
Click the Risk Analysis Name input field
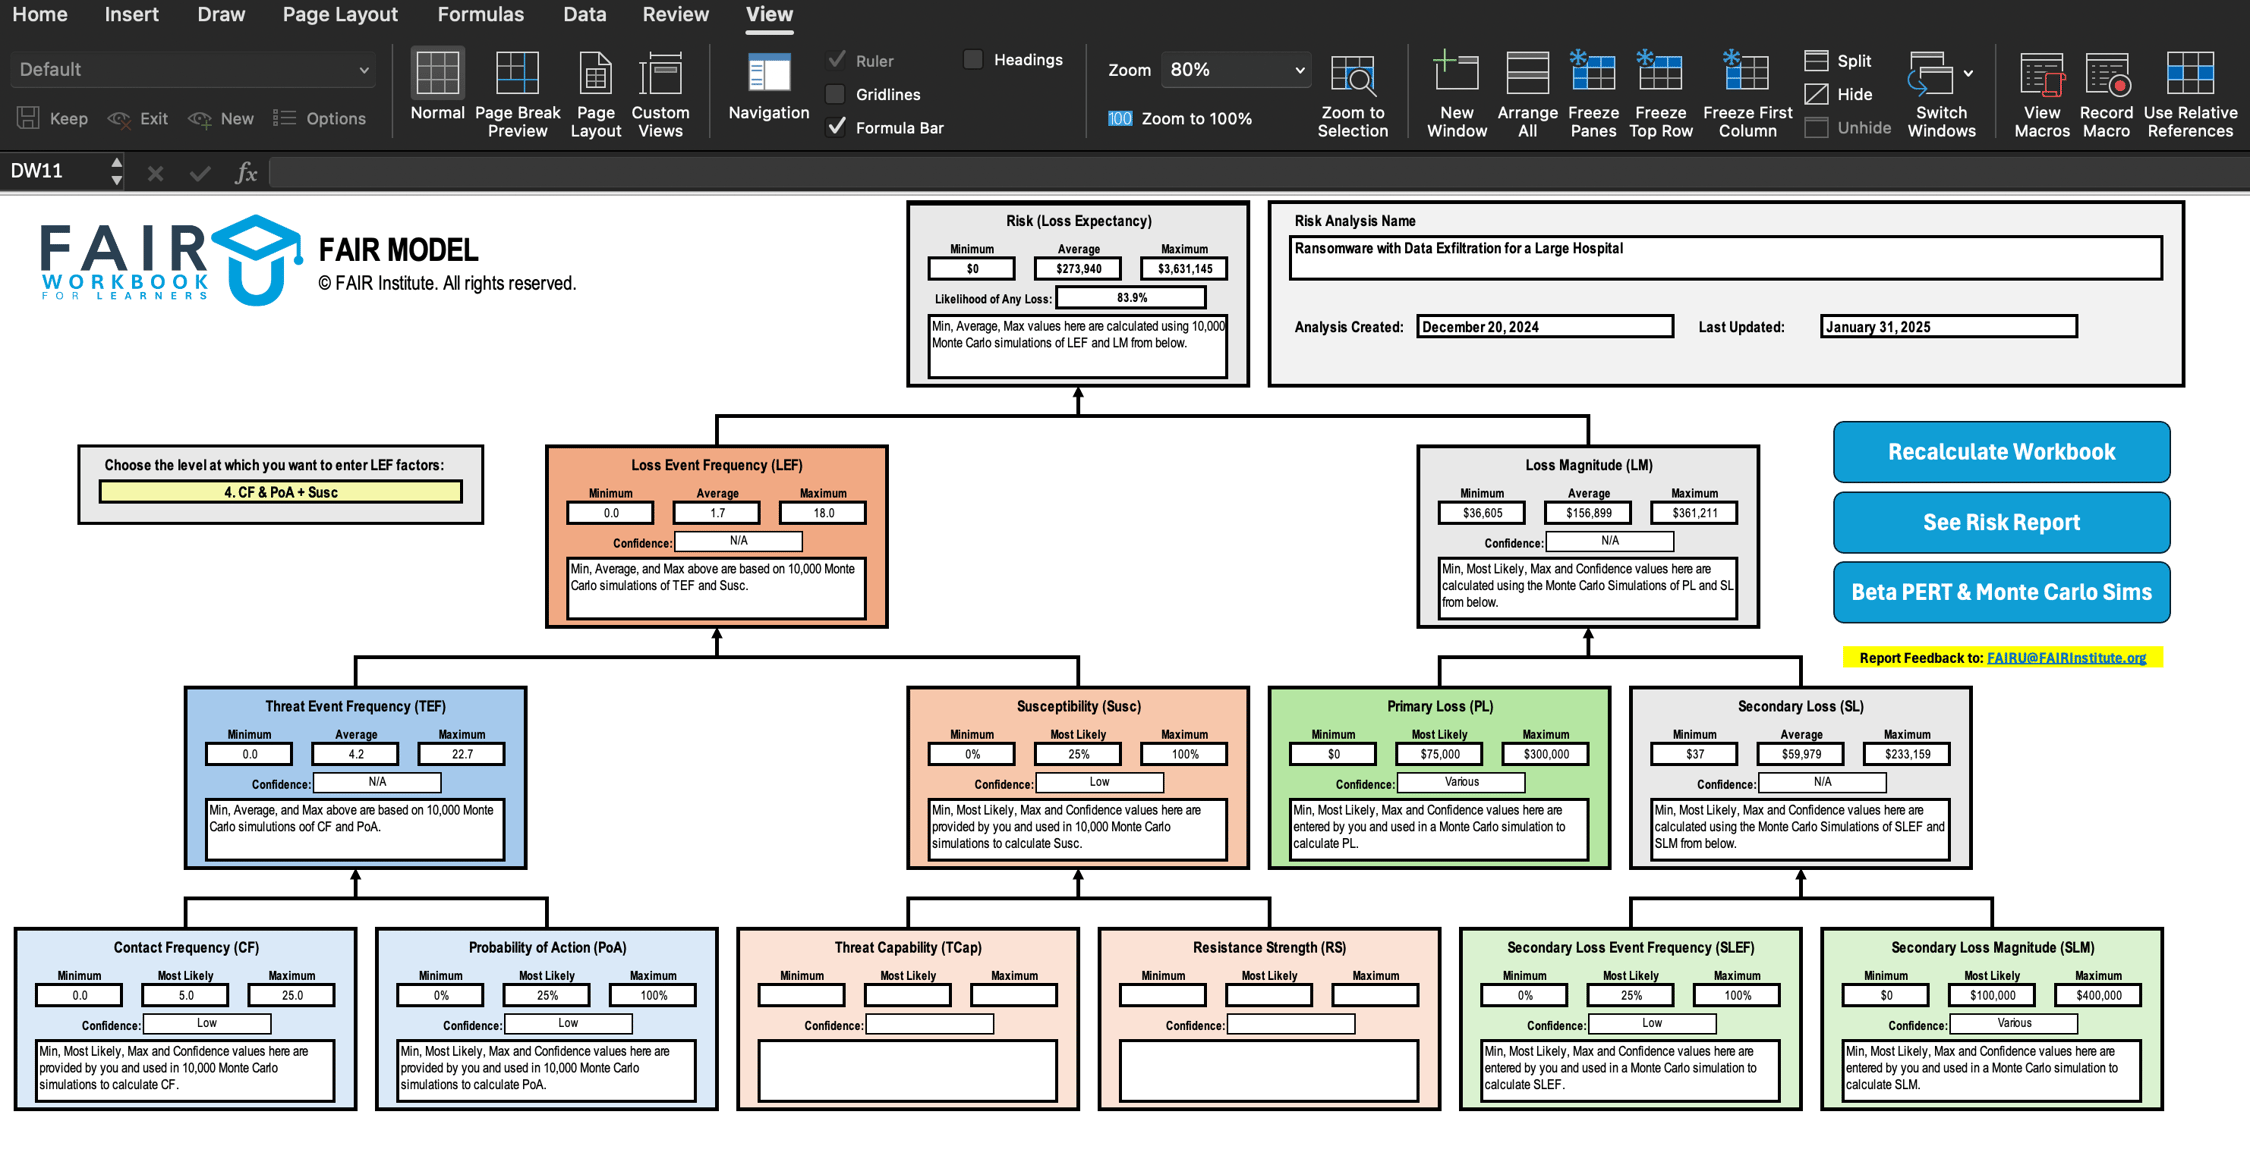(1724, 257)
